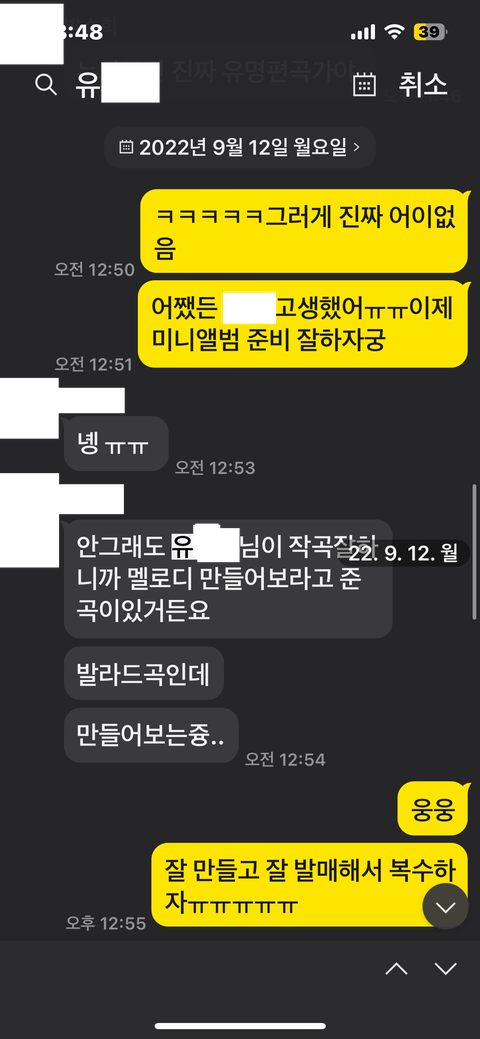Image resolution: width=480 pixels, height=1039 pixels.
Task: Tap the search input field text
Action: [x=117, y=85]
